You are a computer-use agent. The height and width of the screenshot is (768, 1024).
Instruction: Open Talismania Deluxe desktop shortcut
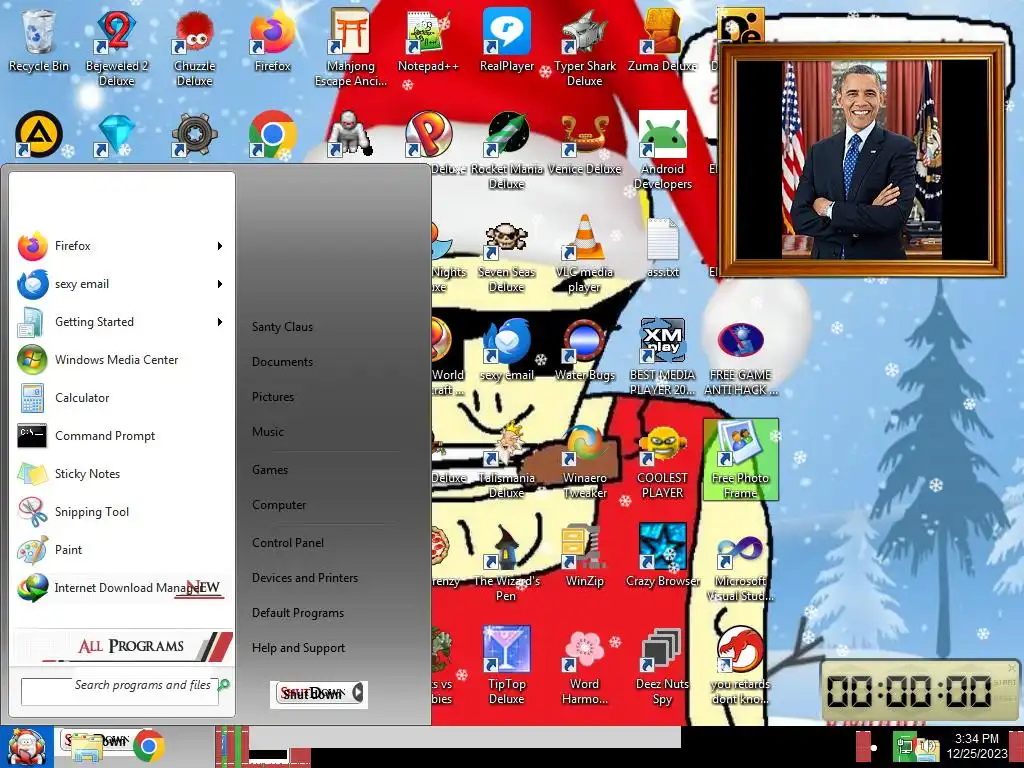[x=507, y=461]
